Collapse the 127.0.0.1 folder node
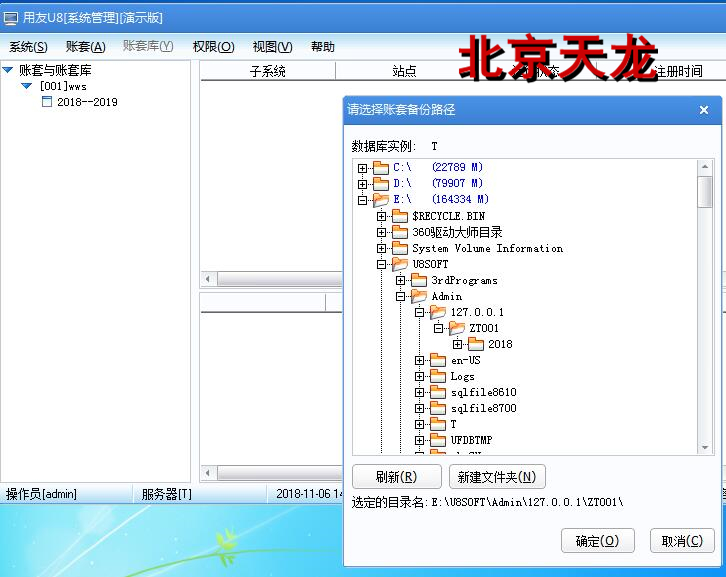The height and width of the screenshot is (577, 726). pyautogui.click(x=419, y=313)
